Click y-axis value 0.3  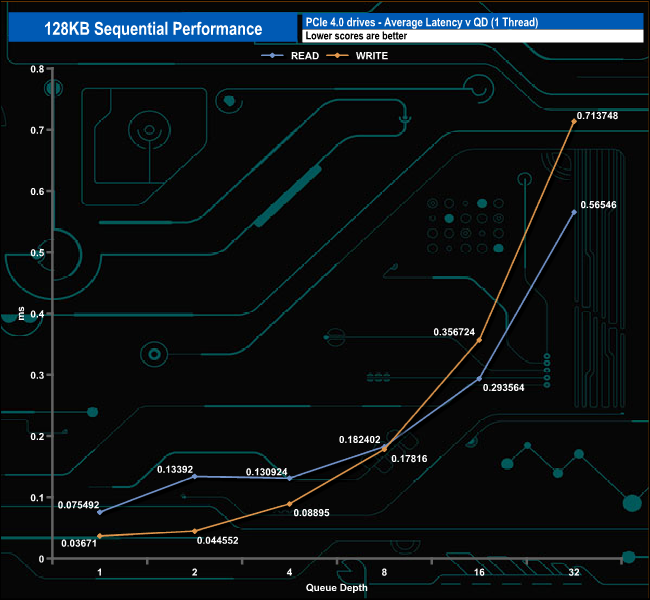(x=37, y=375)
